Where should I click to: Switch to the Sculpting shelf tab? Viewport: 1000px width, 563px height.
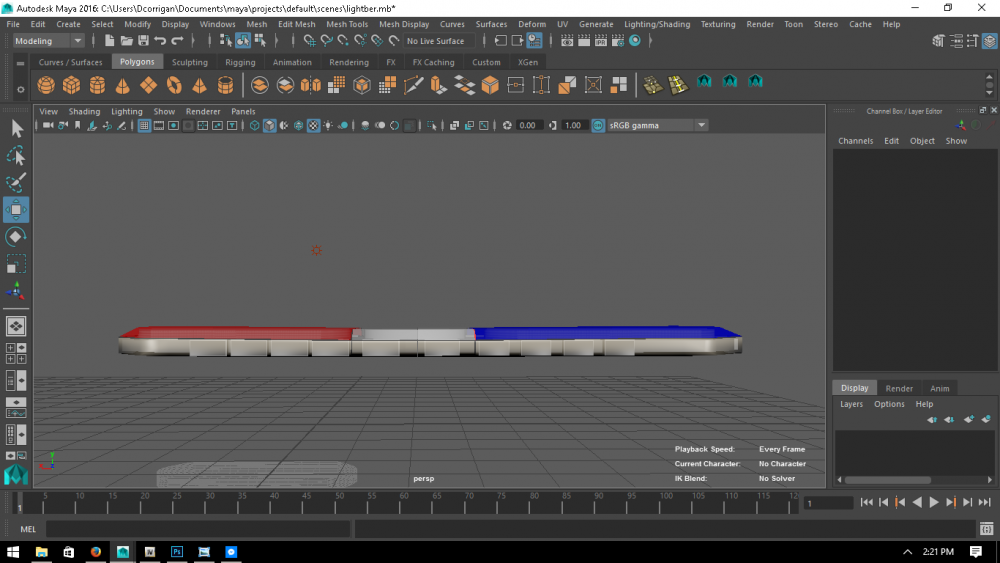point(189,62)
